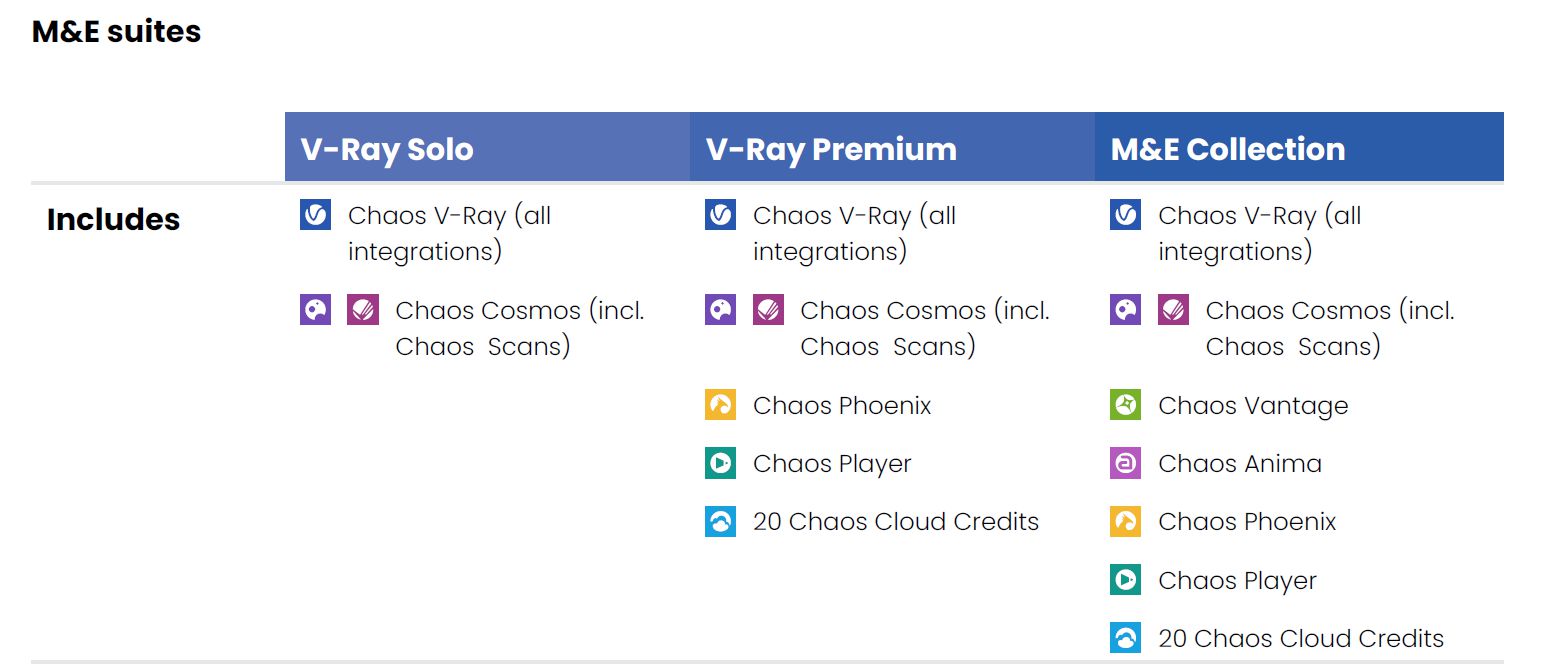The image size is (1542, 672).
Task: Click the cloud credits icon in M&E Collection
Action: [1125, 638]
